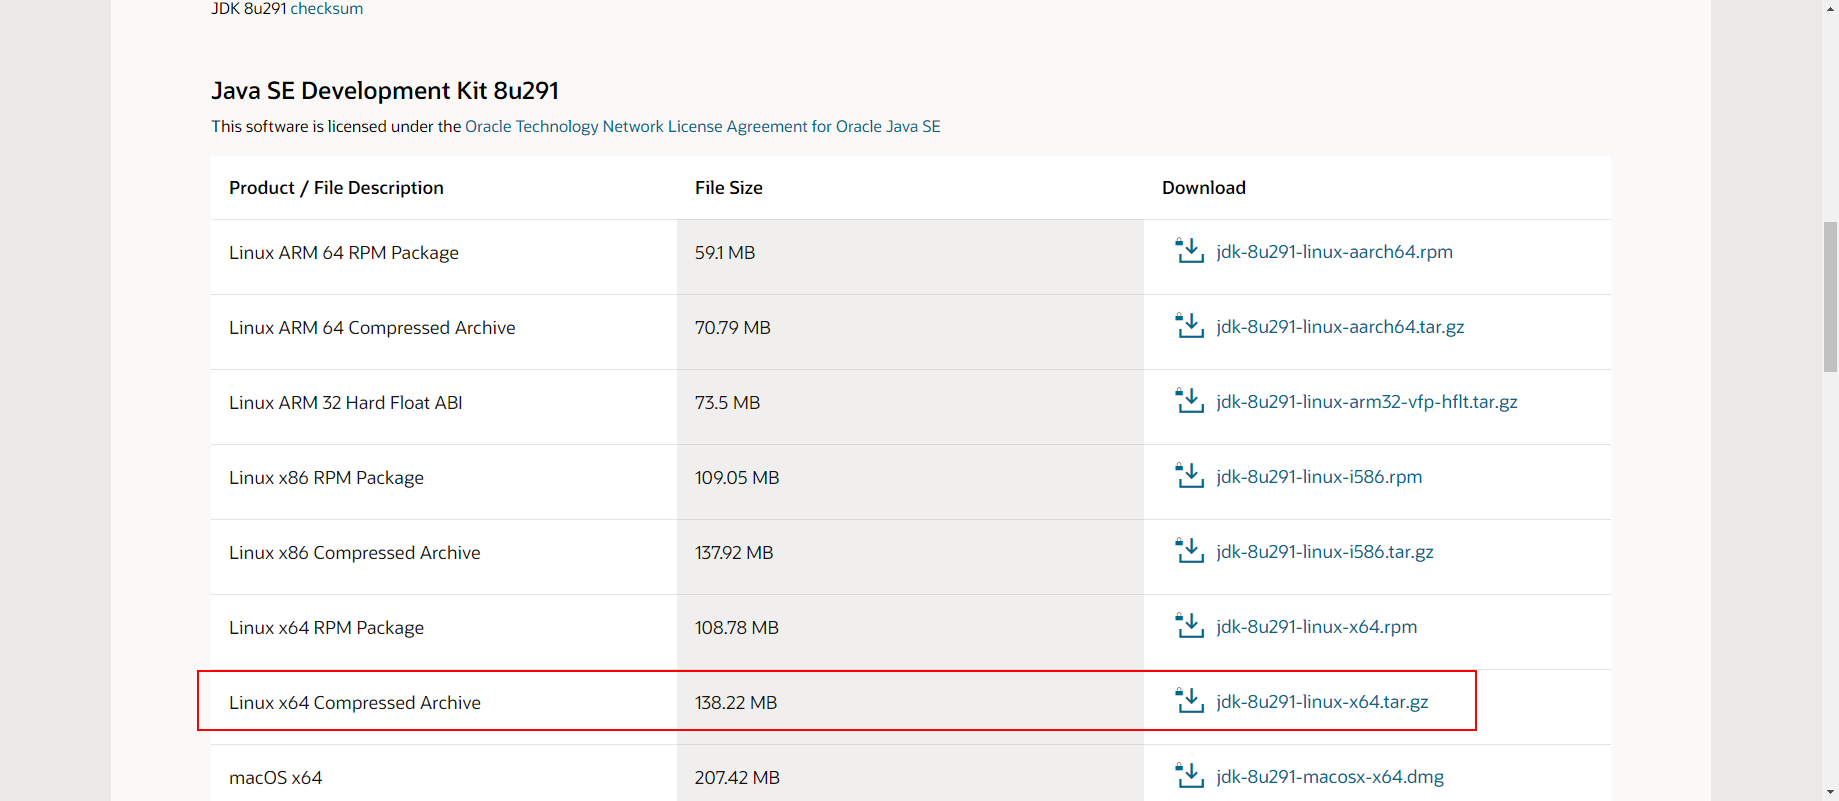Image resolution: width=1839 pixels, height=801 pixels.
Task: Download jdk-8u291-linux-x64.tar.gz file link
Action: [1322, 702]
